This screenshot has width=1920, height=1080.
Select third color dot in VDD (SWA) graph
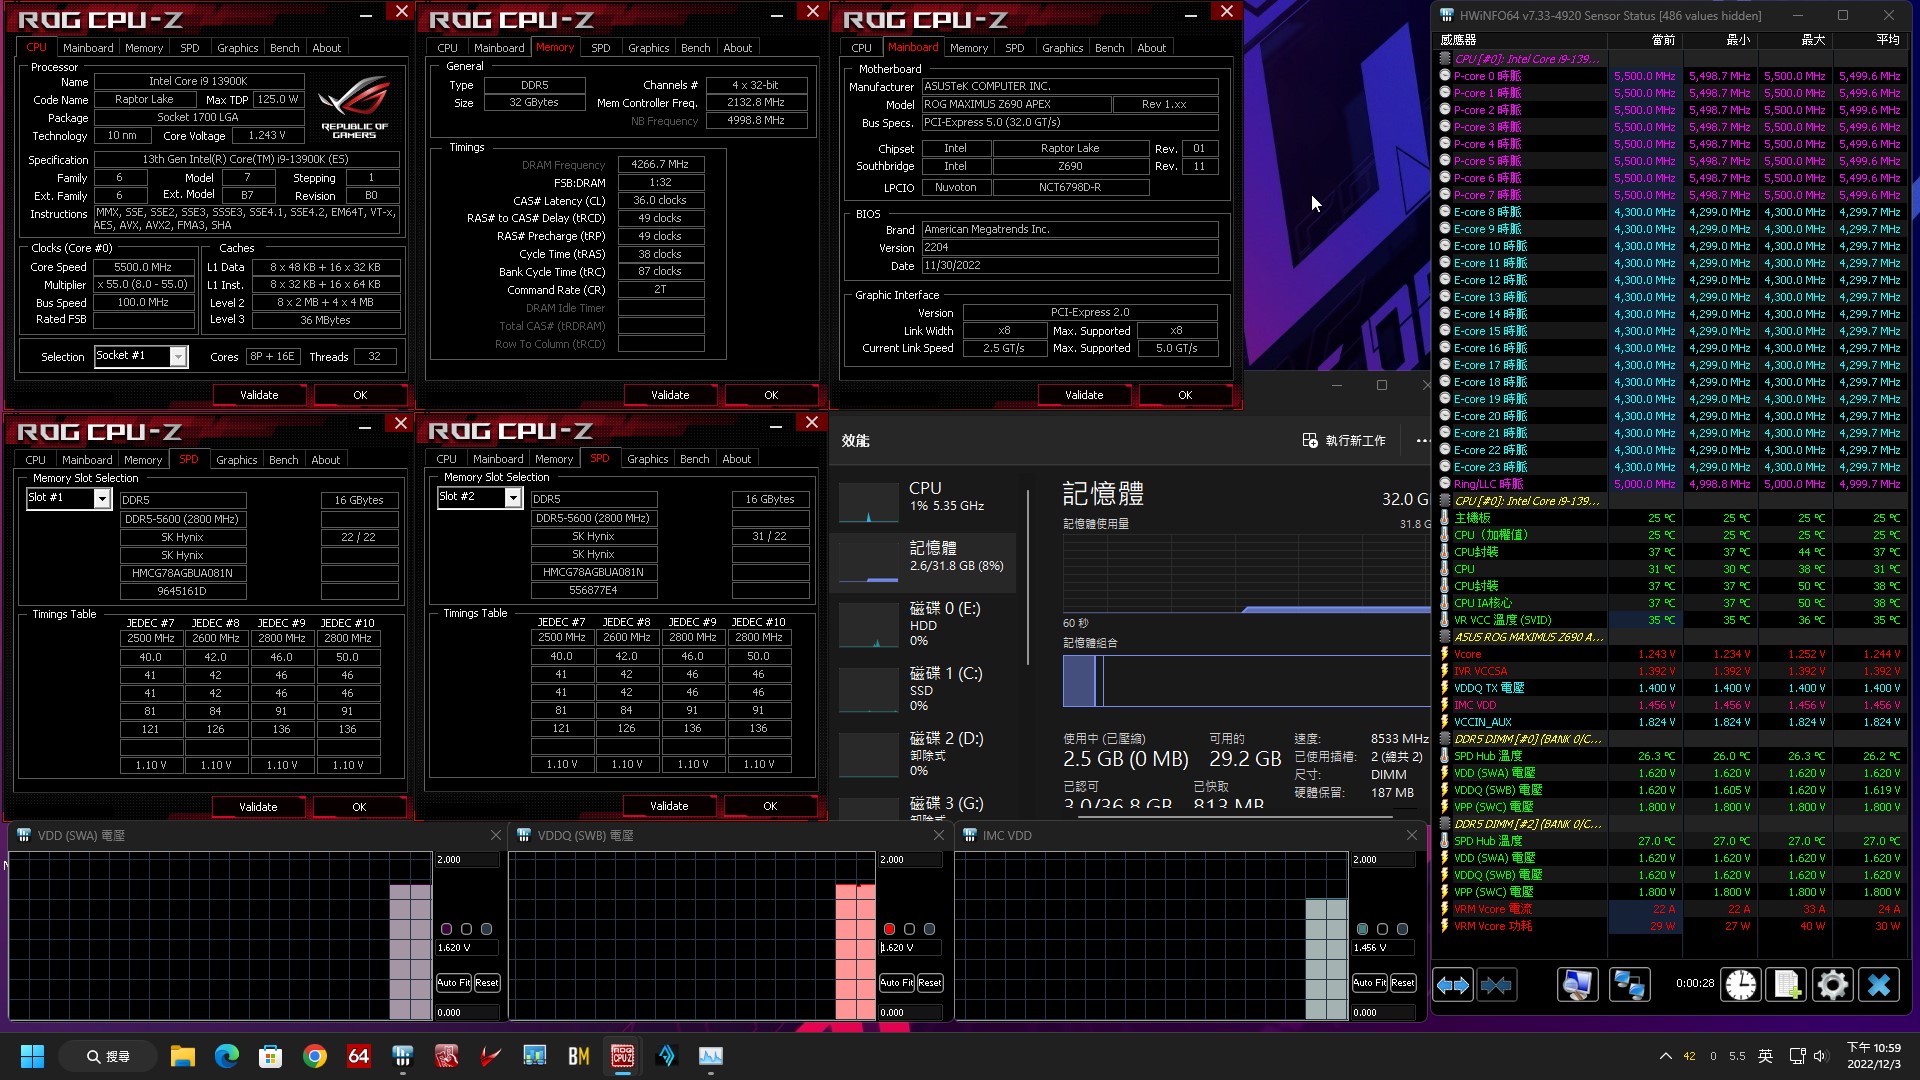[486, 929]
